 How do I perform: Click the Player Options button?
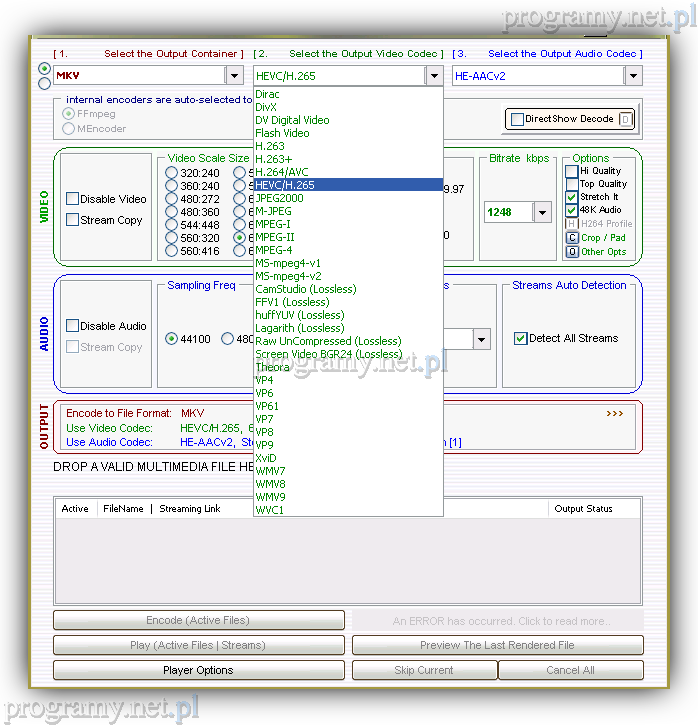(x=198, y=670)
